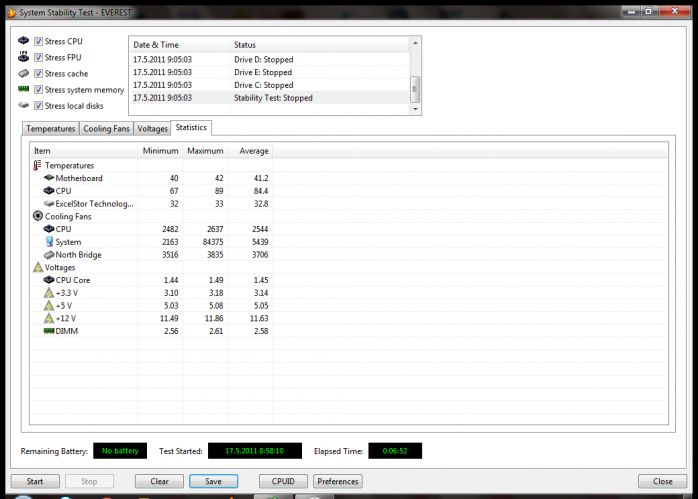Select the 'Drive C: Stopped' log row
Image resolution: width=698 pixels, height=499 pixels.
point(269,85)
